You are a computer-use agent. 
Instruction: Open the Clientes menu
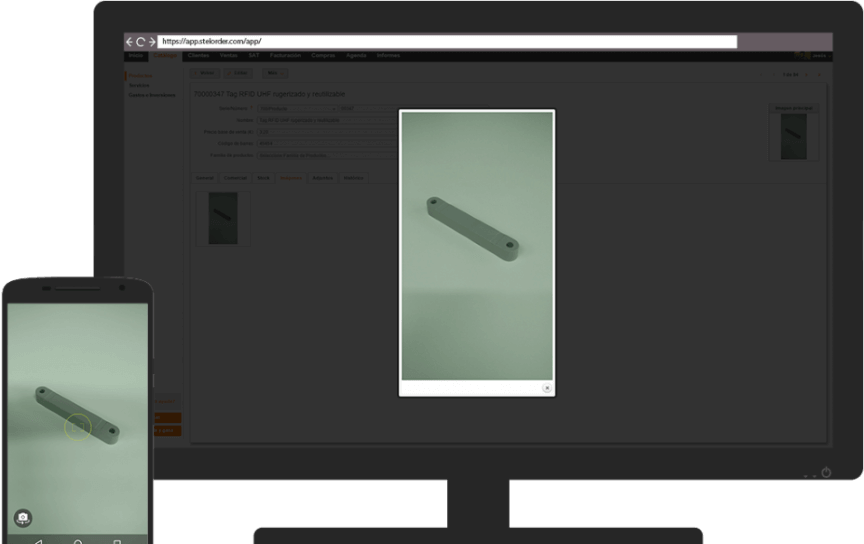point(198,56)
